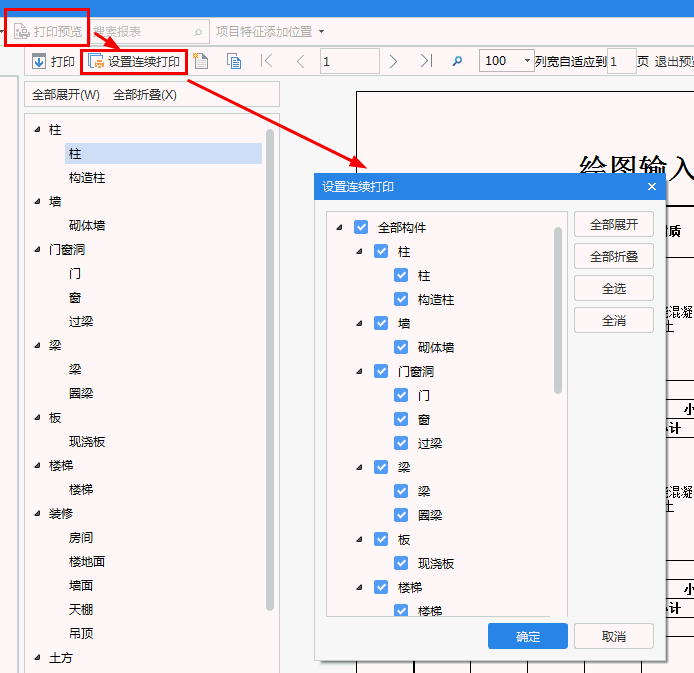Jump to the first page
This screenshot has width=694, height=673.
(266, 62)
